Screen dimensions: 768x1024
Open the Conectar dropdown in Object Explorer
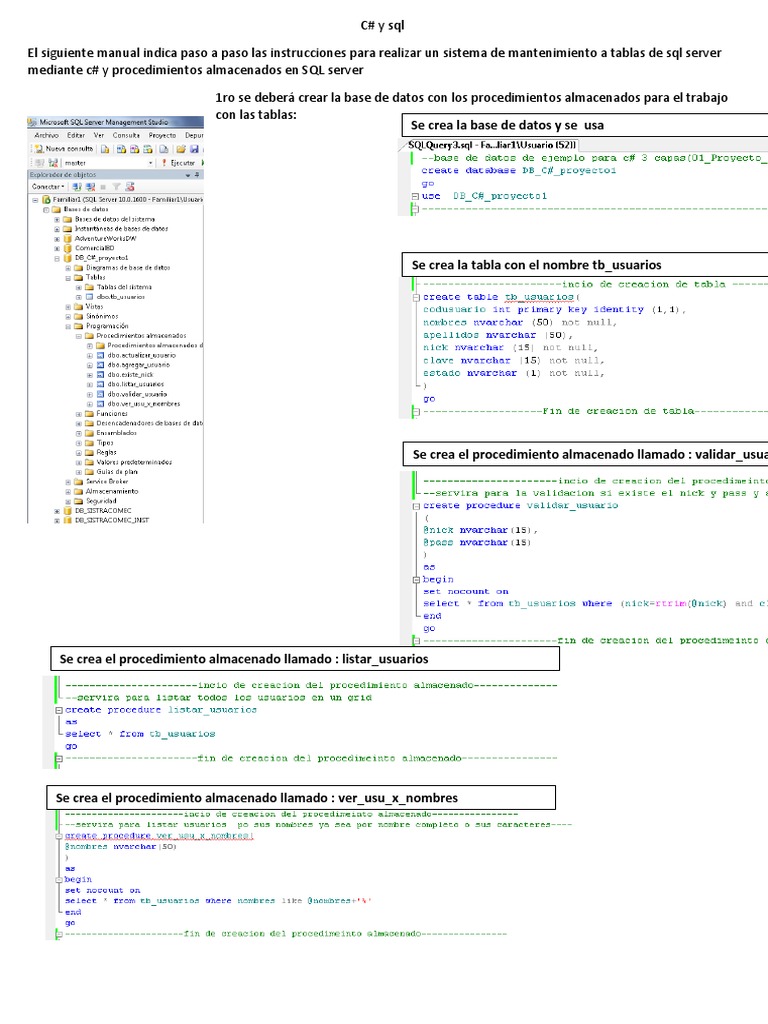click(x=48, y=186)
